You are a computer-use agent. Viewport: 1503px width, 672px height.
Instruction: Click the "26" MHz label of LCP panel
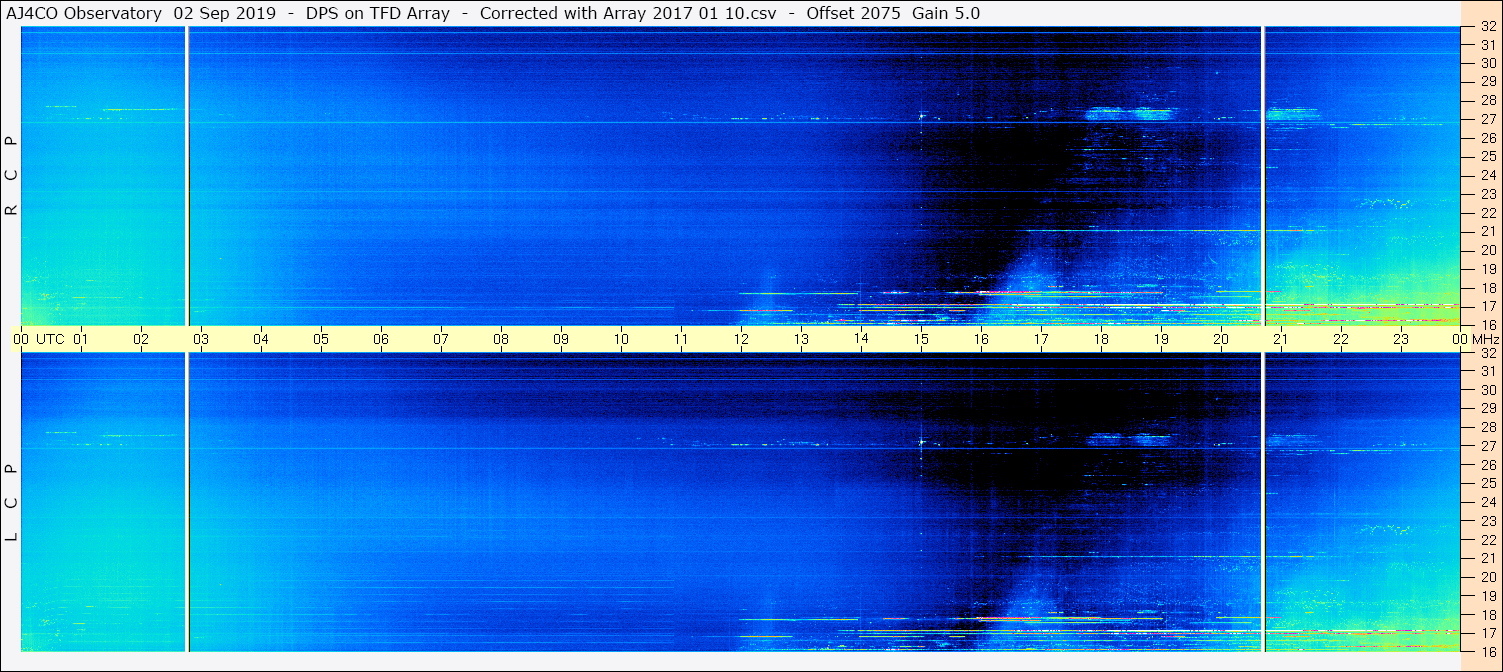(1488, 465)
